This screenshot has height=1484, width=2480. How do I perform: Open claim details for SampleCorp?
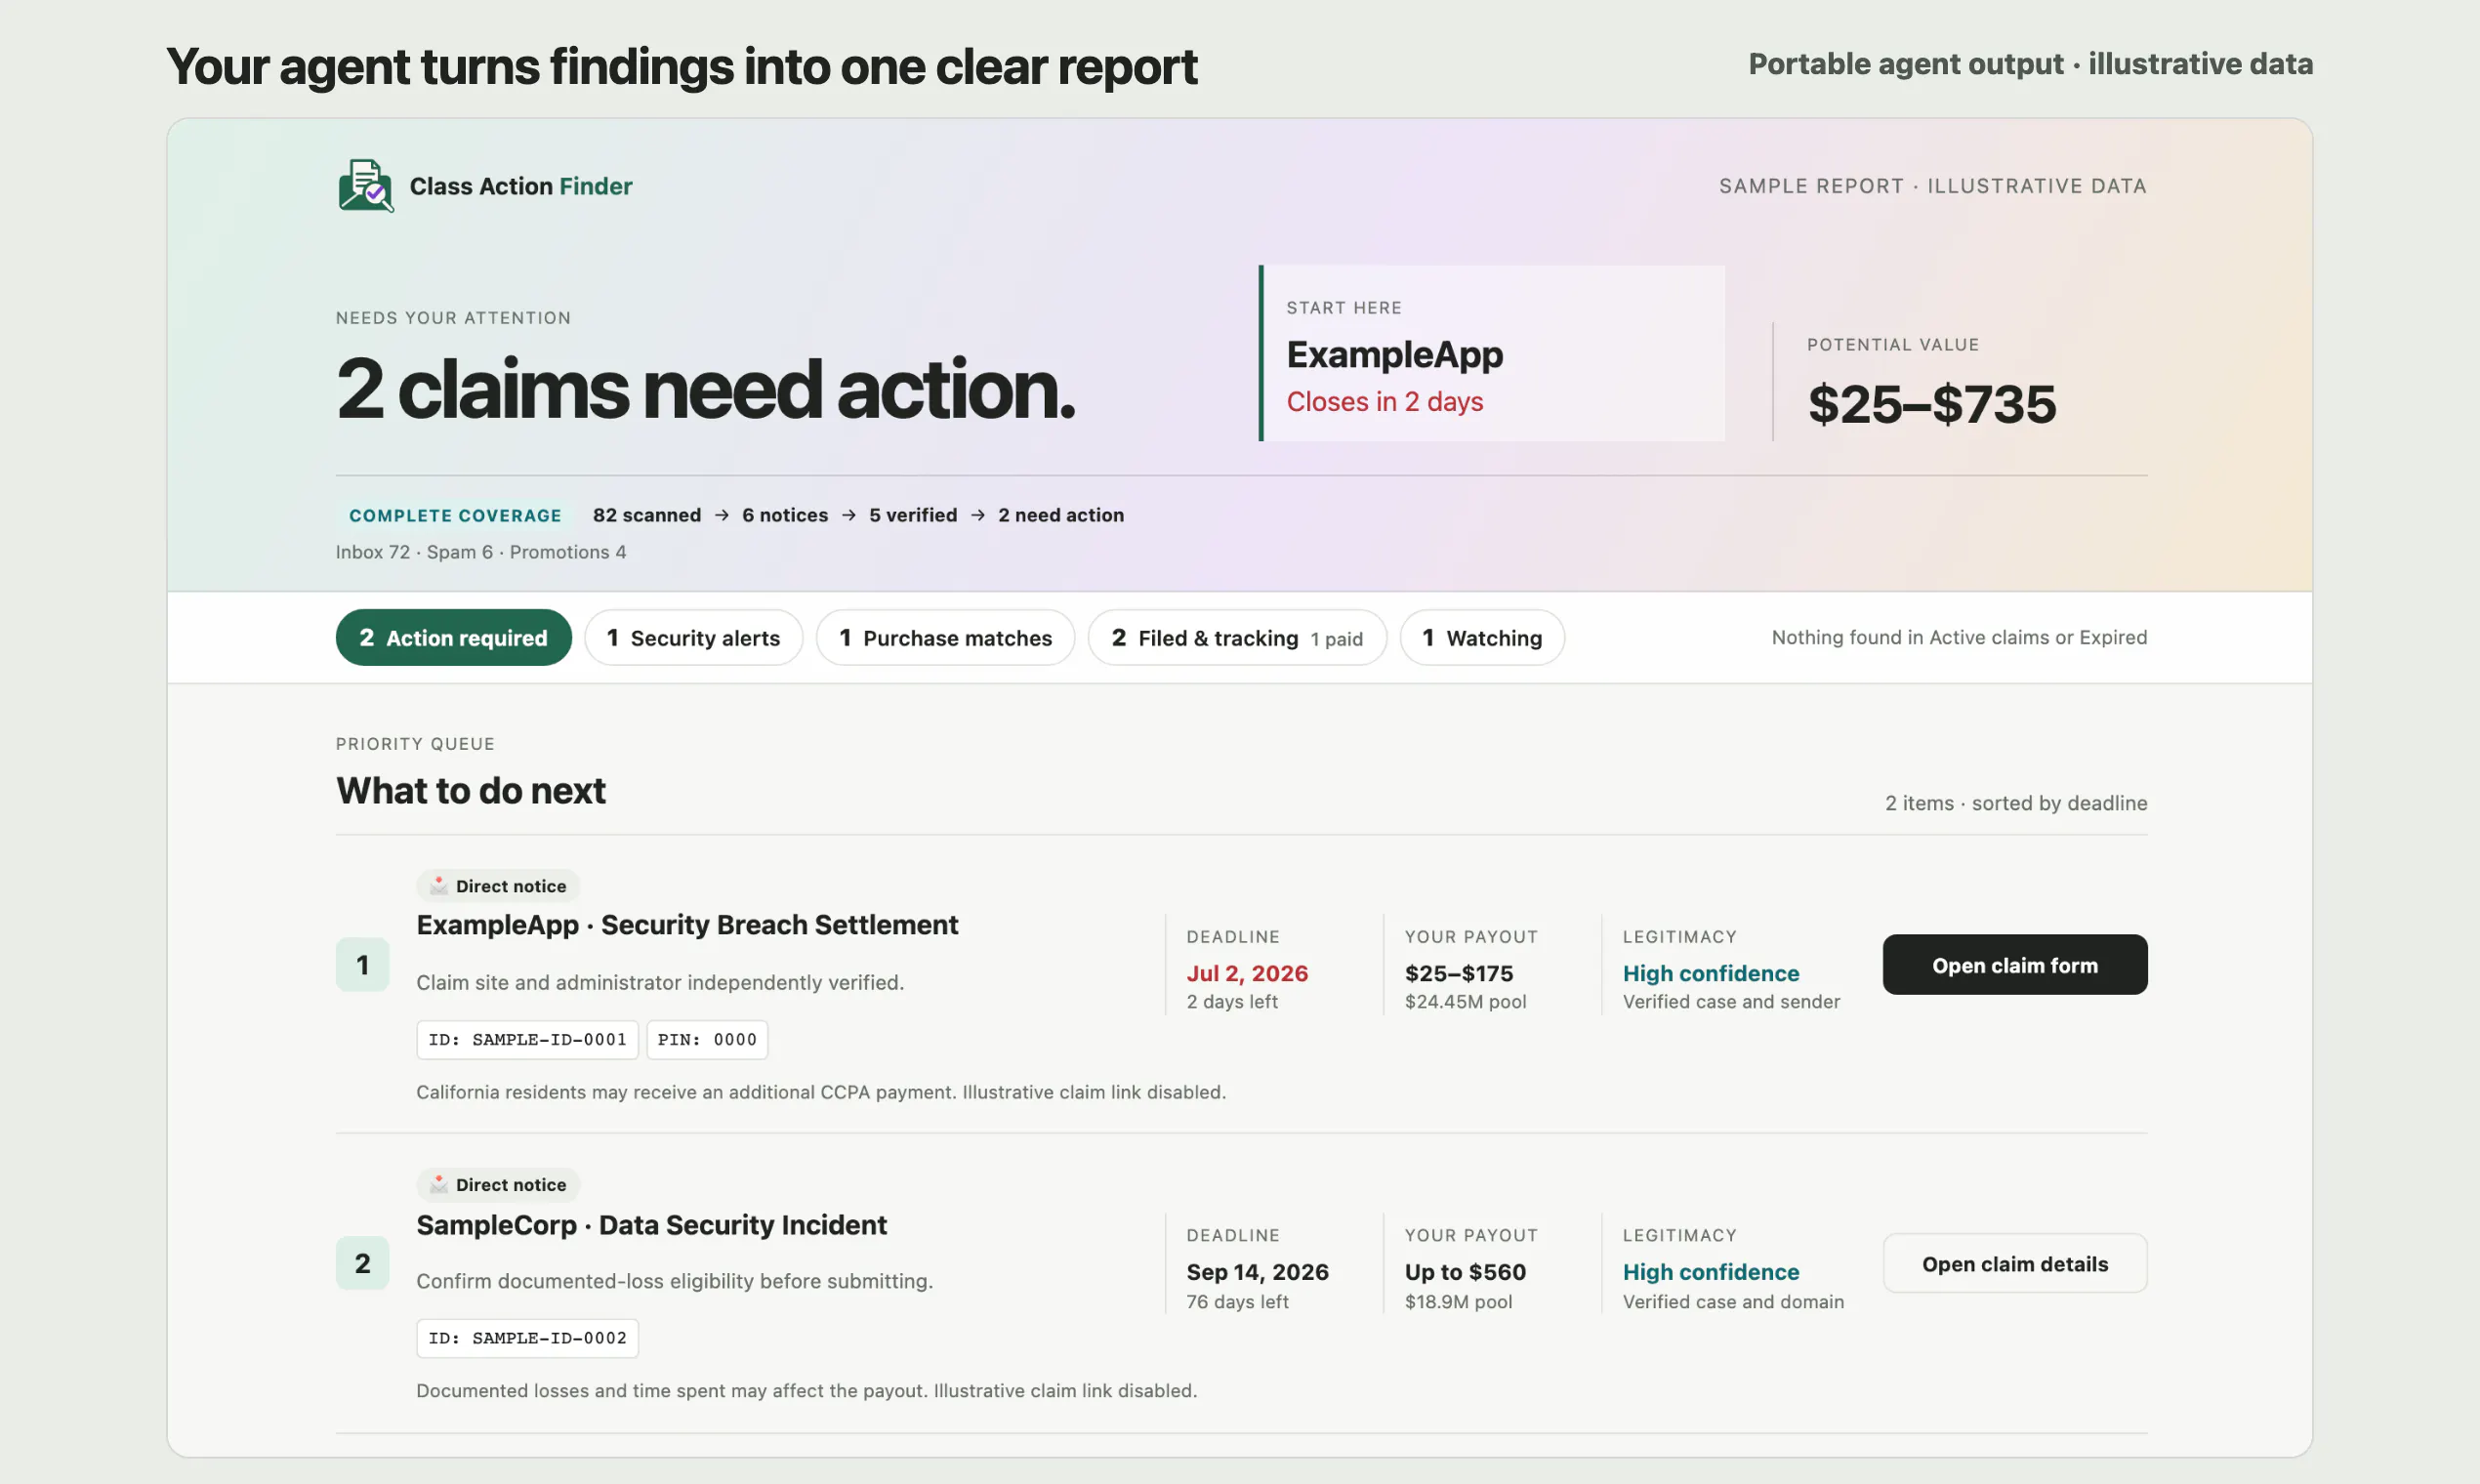pyautogui.click(x=2015, y=1263)
